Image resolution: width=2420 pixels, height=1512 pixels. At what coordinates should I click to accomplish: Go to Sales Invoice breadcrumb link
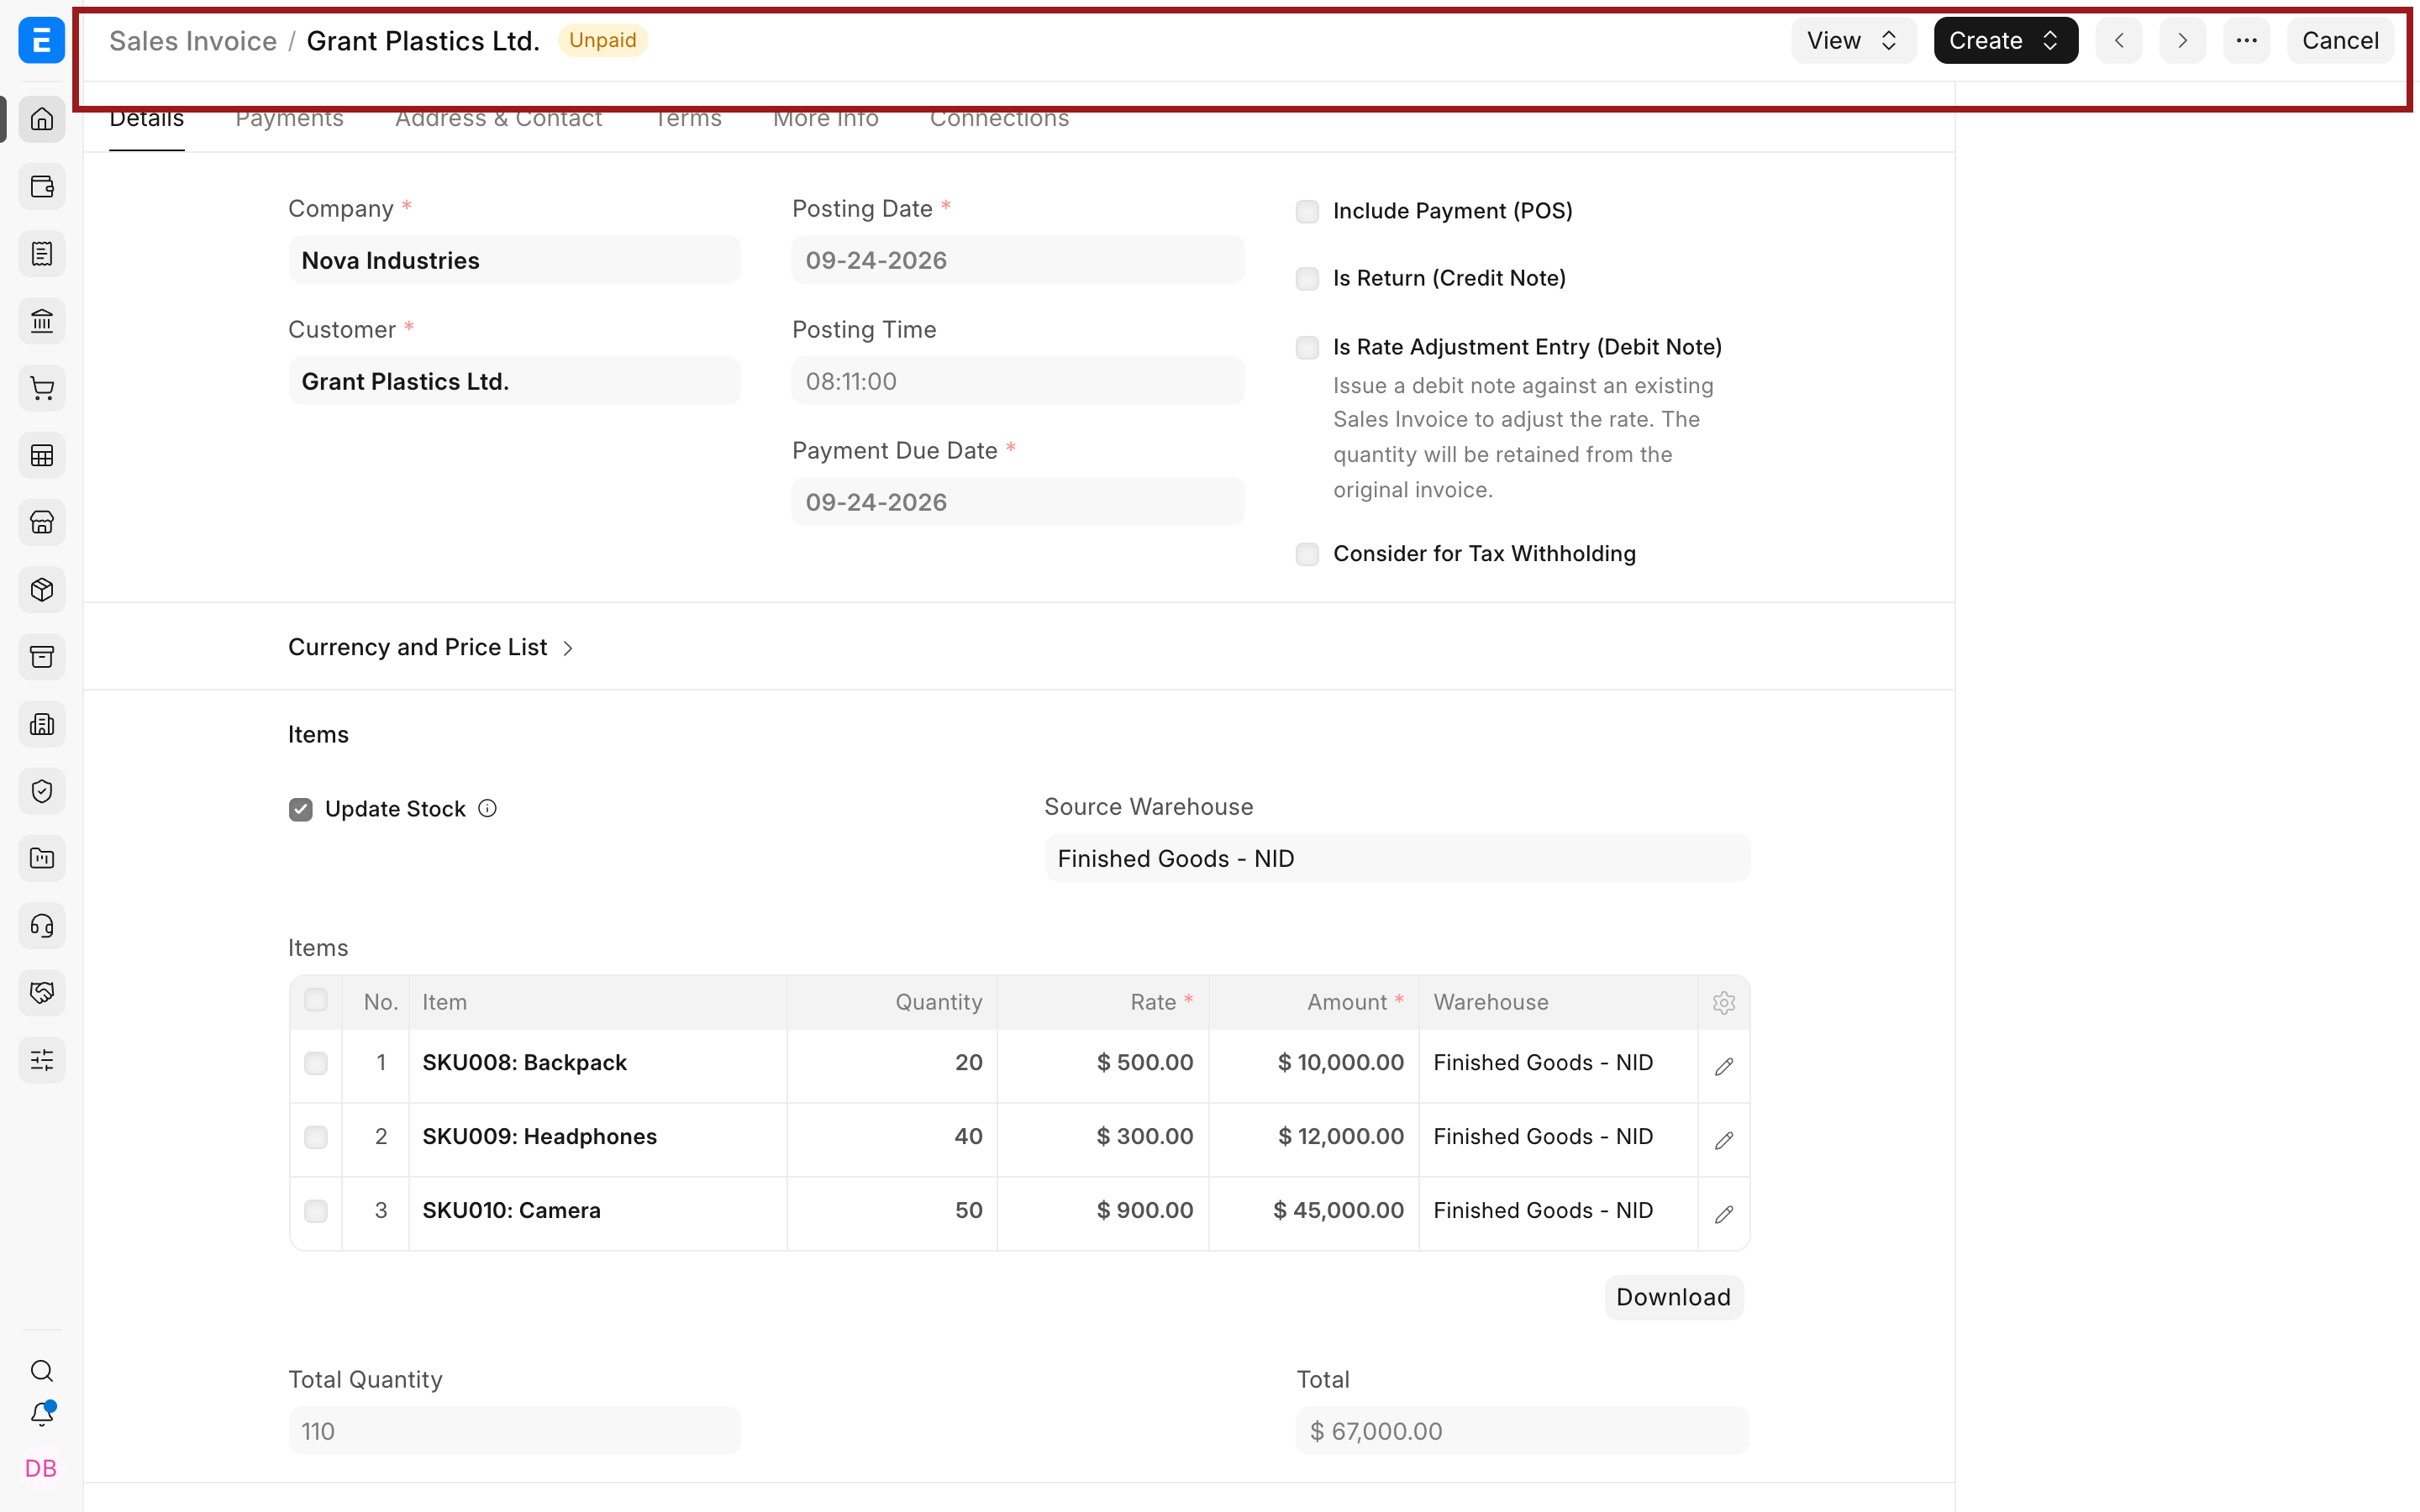[x=193, y=40]
